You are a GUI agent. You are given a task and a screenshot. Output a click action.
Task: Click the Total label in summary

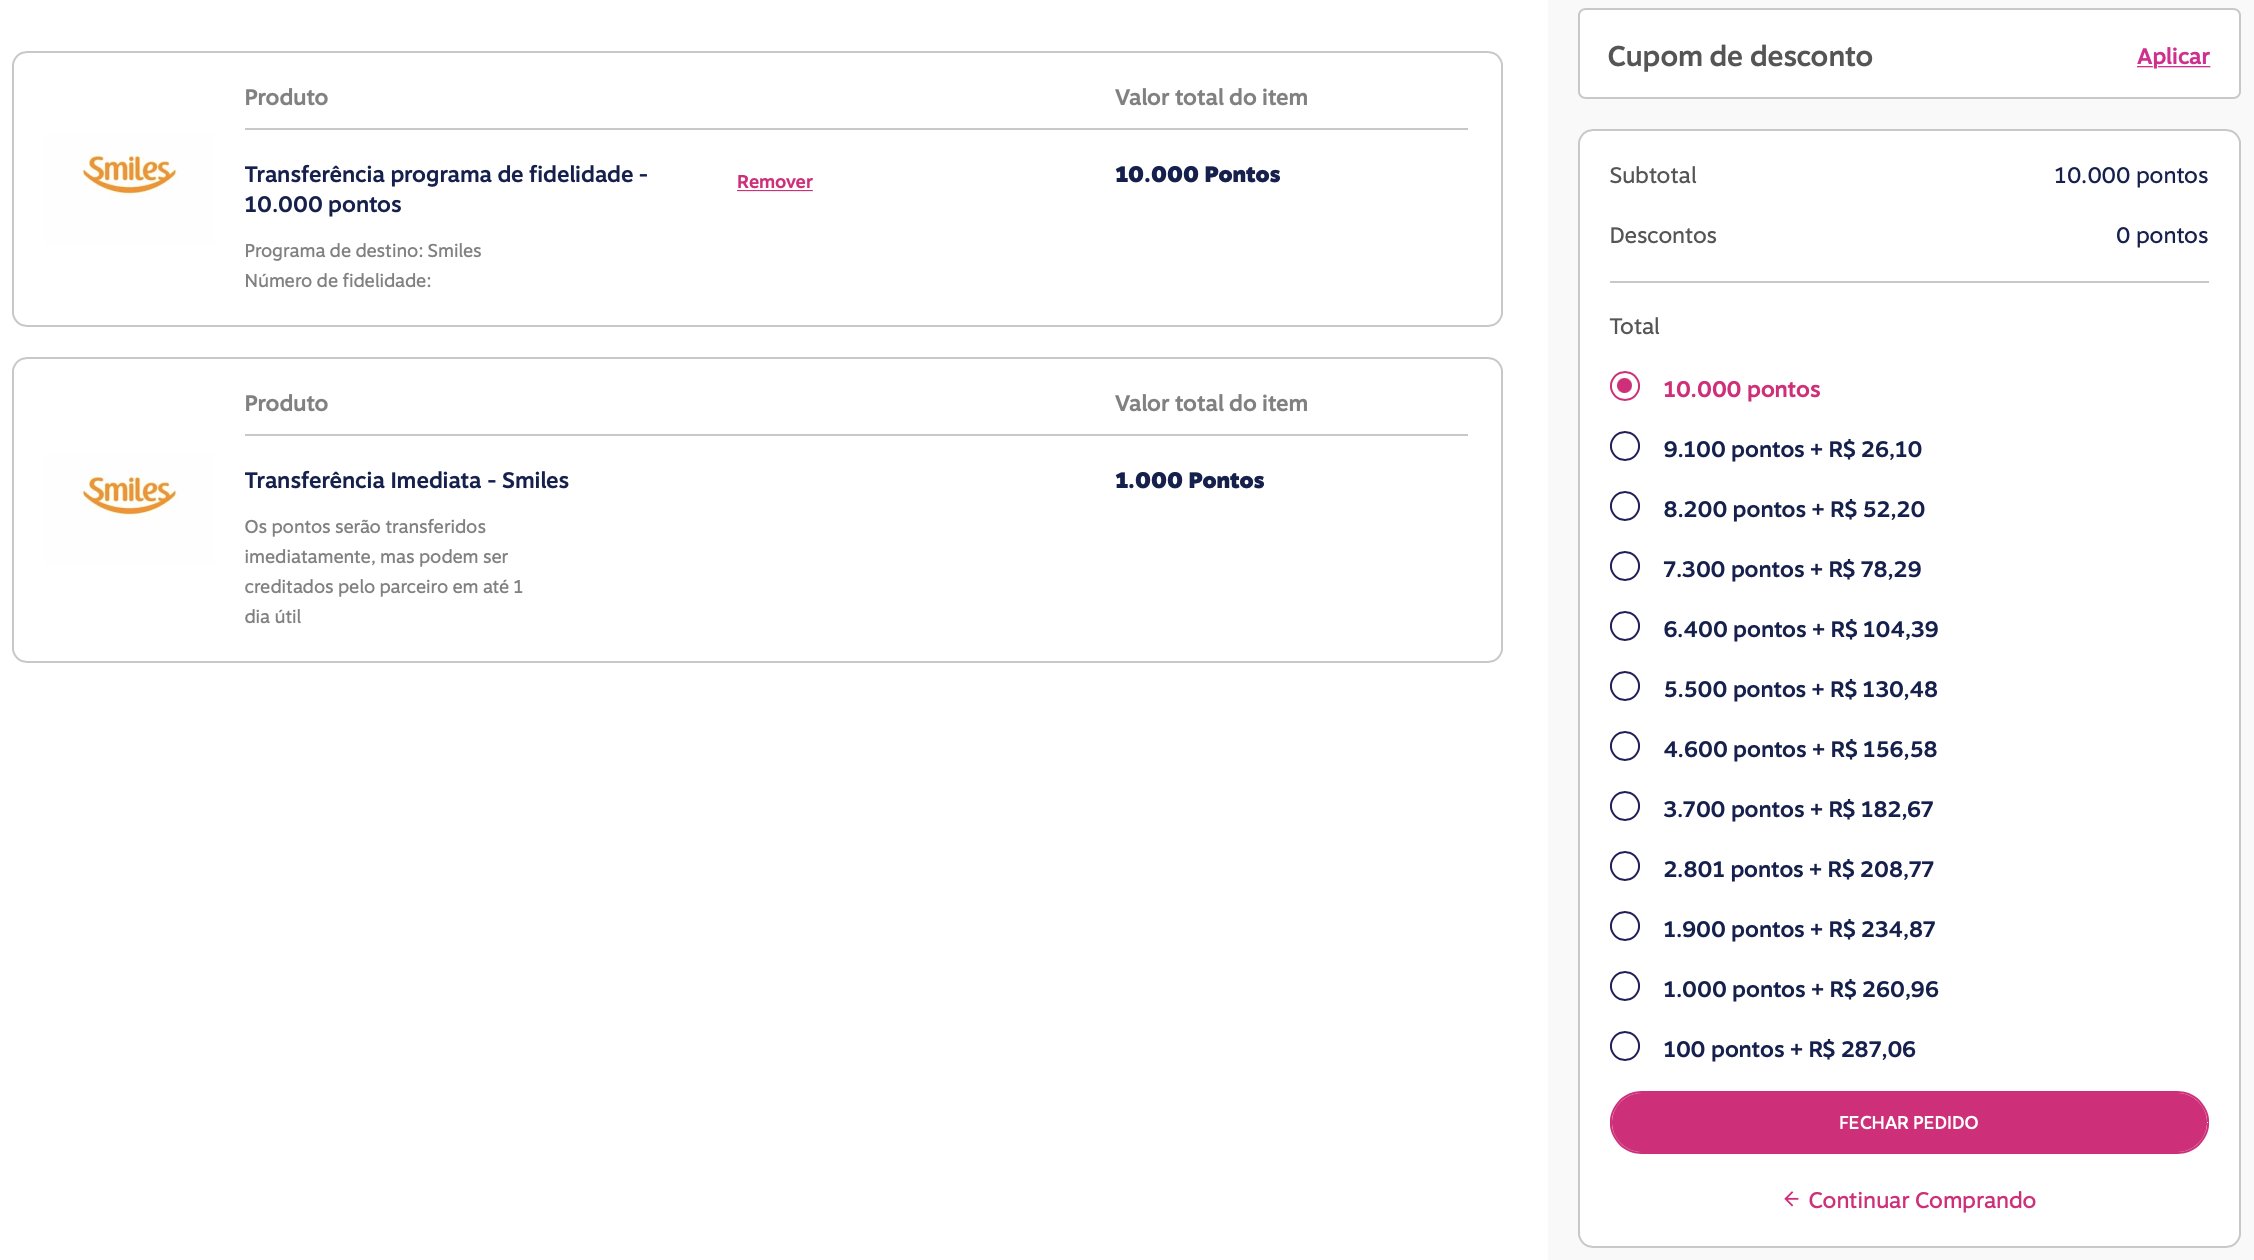pyautogui.click(x=1634, y=326)
